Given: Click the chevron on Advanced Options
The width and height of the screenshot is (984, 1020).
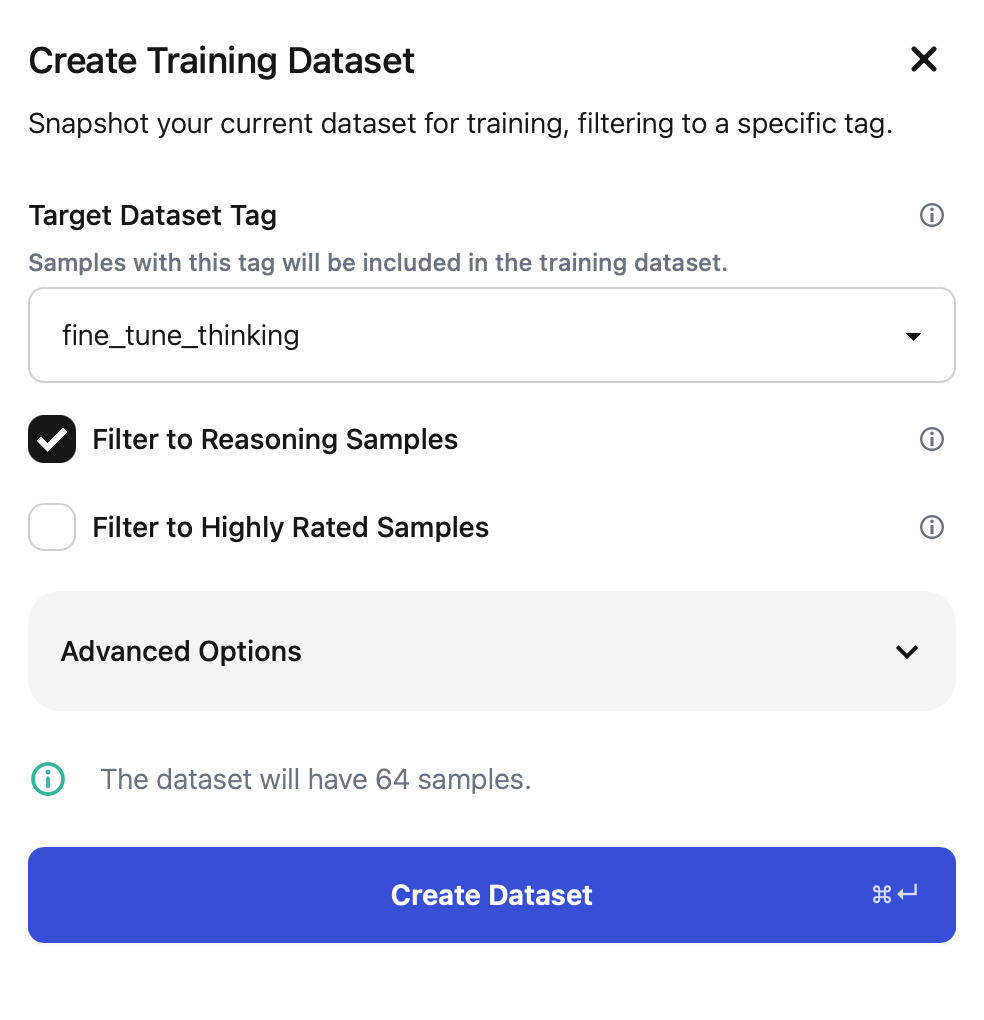Looking at the screenshot, I should [906, 652].
